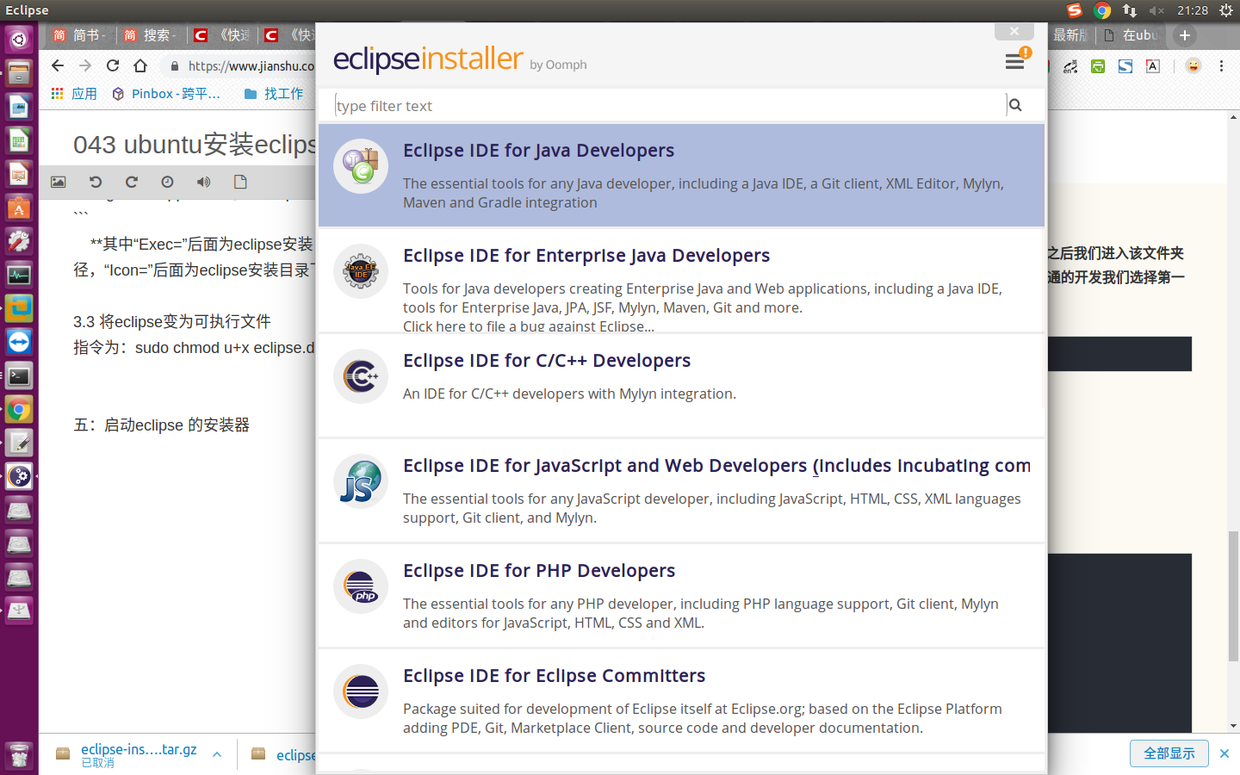
Task: Switch to the 最新版 Chrome tab
Action: pyautogui.click(x=1071, y=35)
